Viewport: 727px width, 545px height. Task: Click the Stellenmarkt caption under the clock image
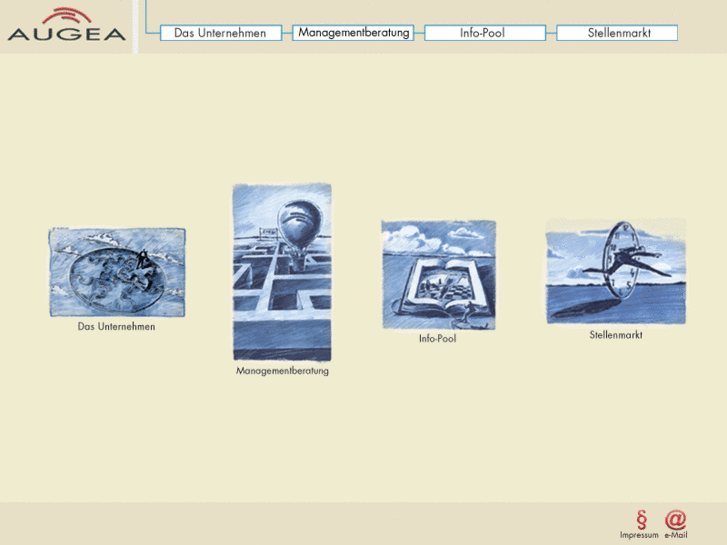click(616, 335)
